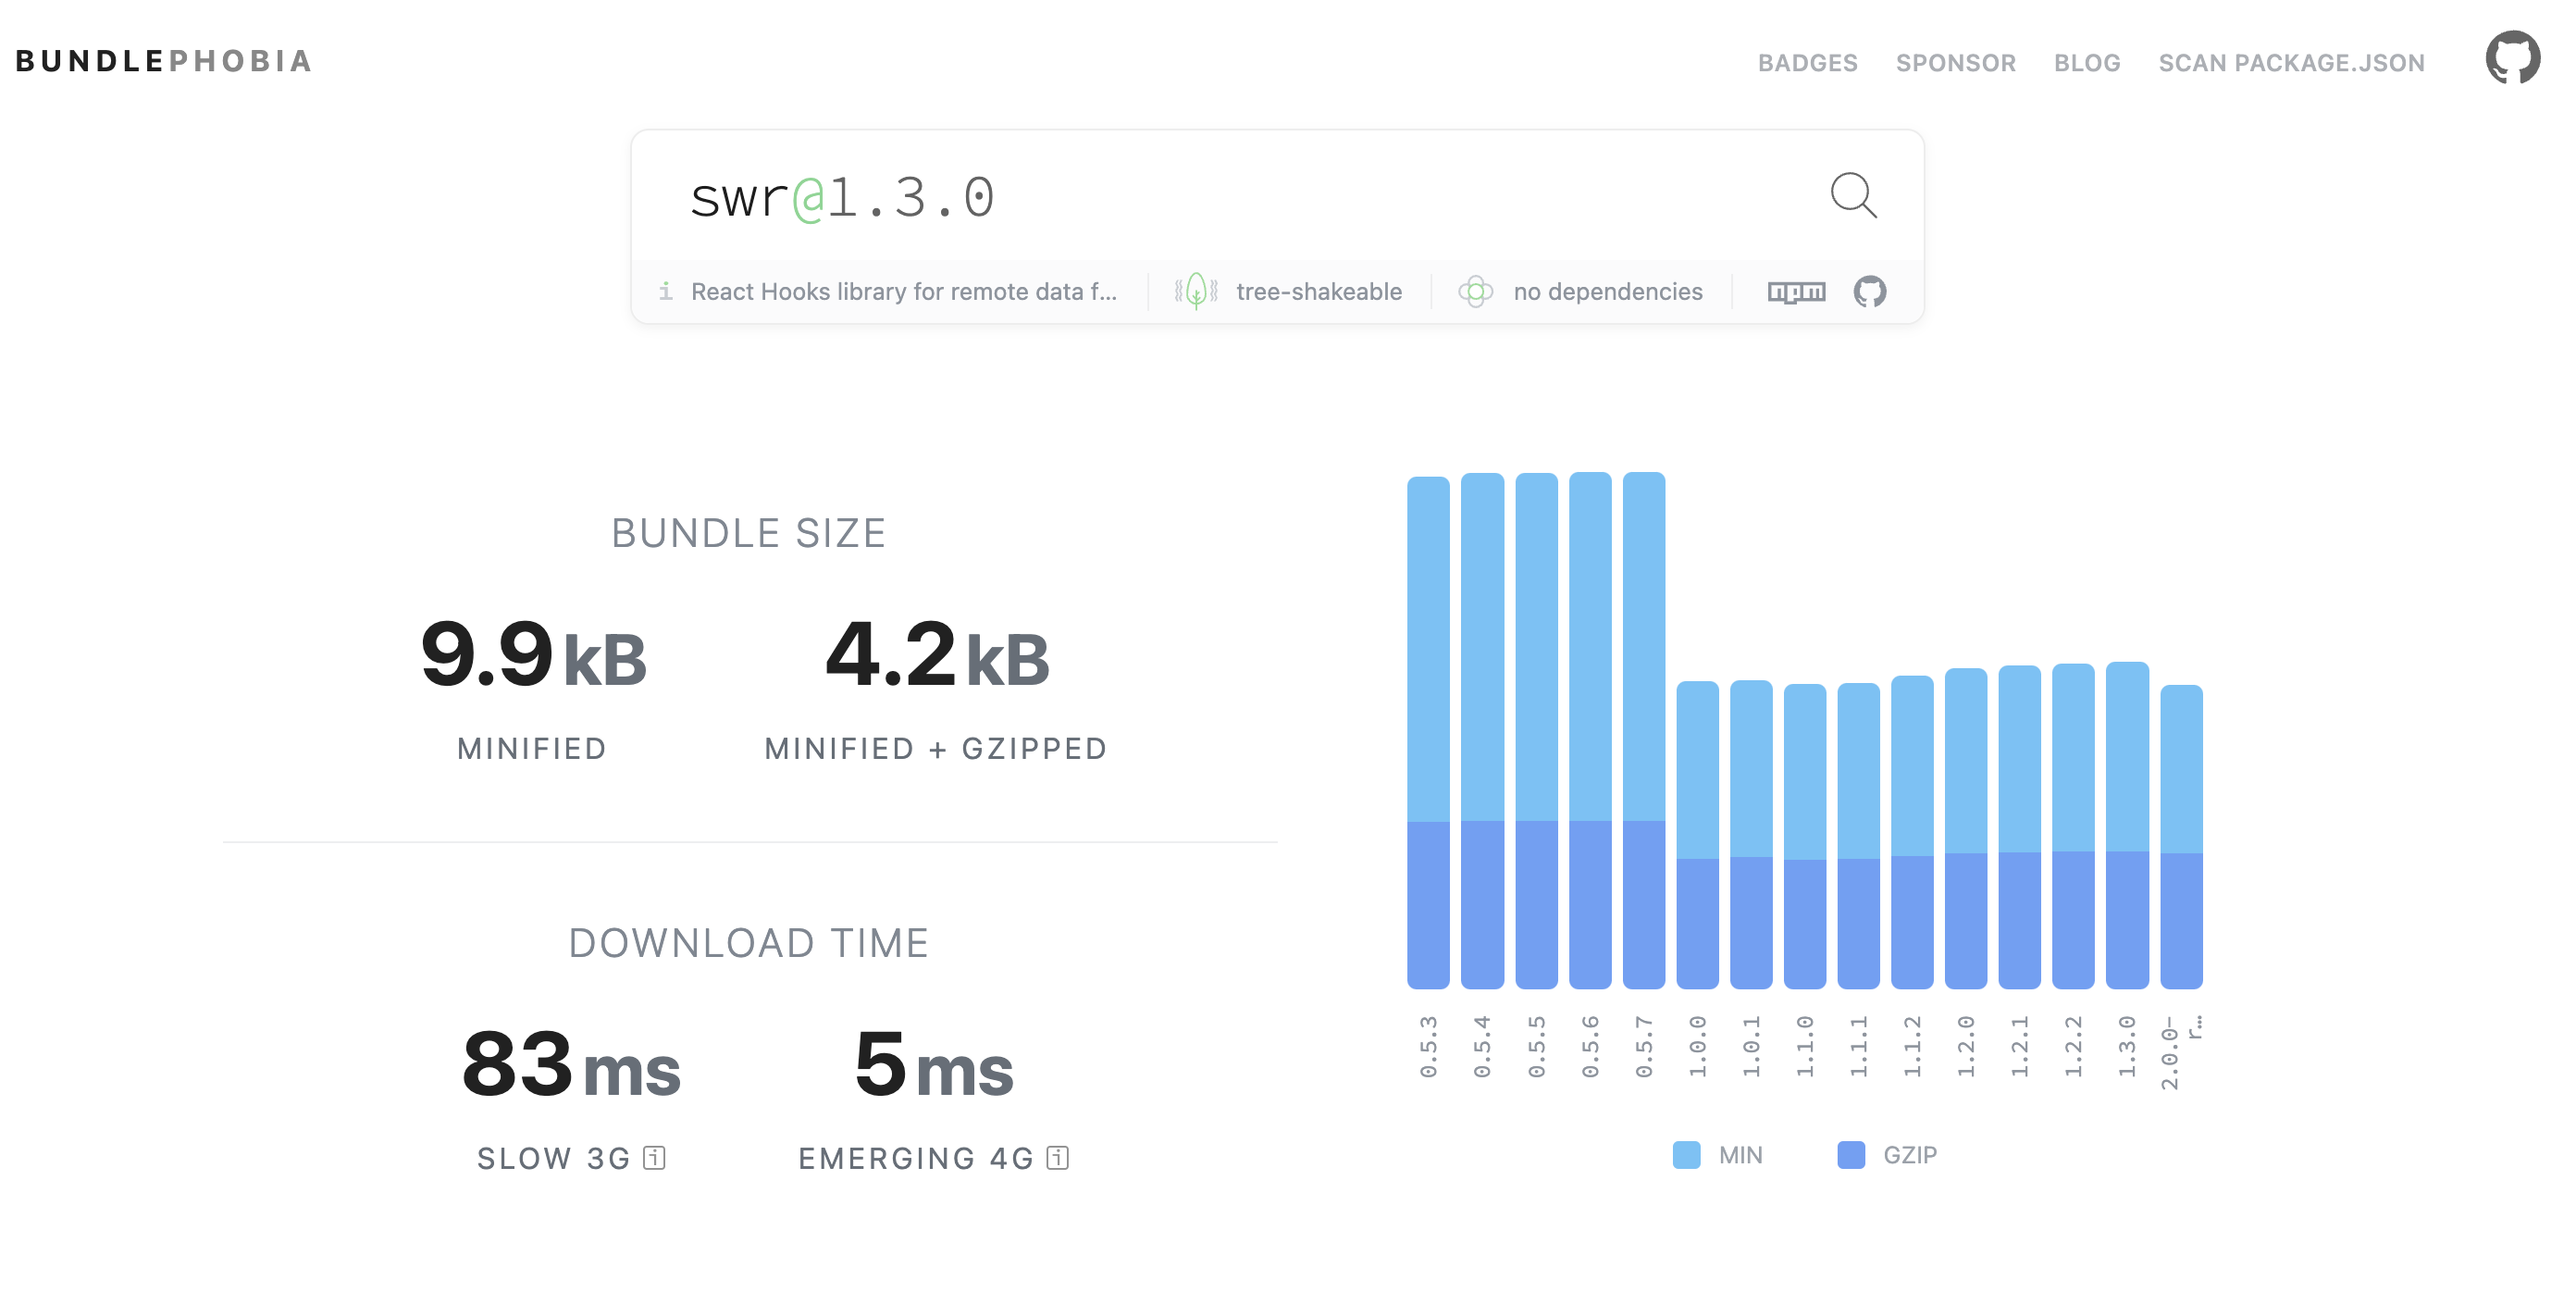The height and width of the screenshot is (1292, 2576).
Task: Click the Bundlephobia logo
Action: coord(164,61)
